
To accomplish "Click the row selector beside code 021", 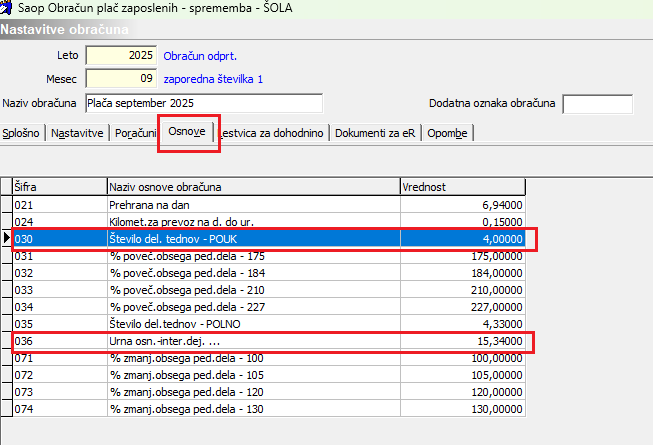I will pyautogui.click(x=6, y=205).
